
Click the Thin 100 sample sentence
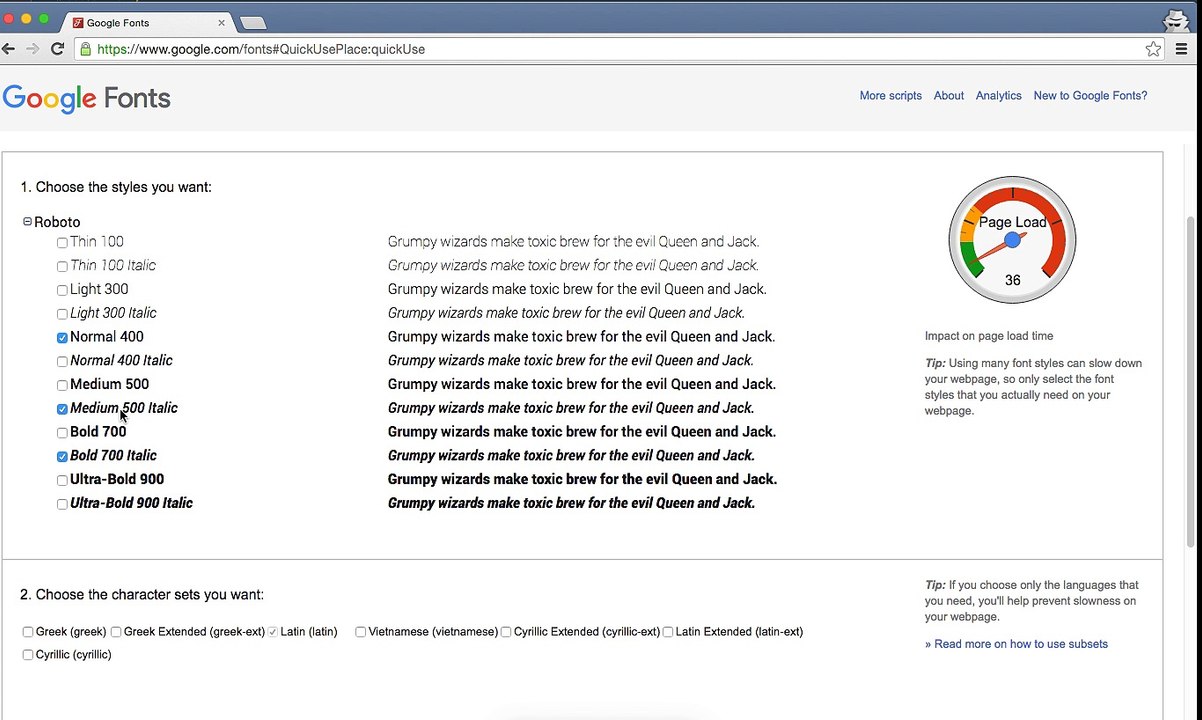click(x=573, y=242)
